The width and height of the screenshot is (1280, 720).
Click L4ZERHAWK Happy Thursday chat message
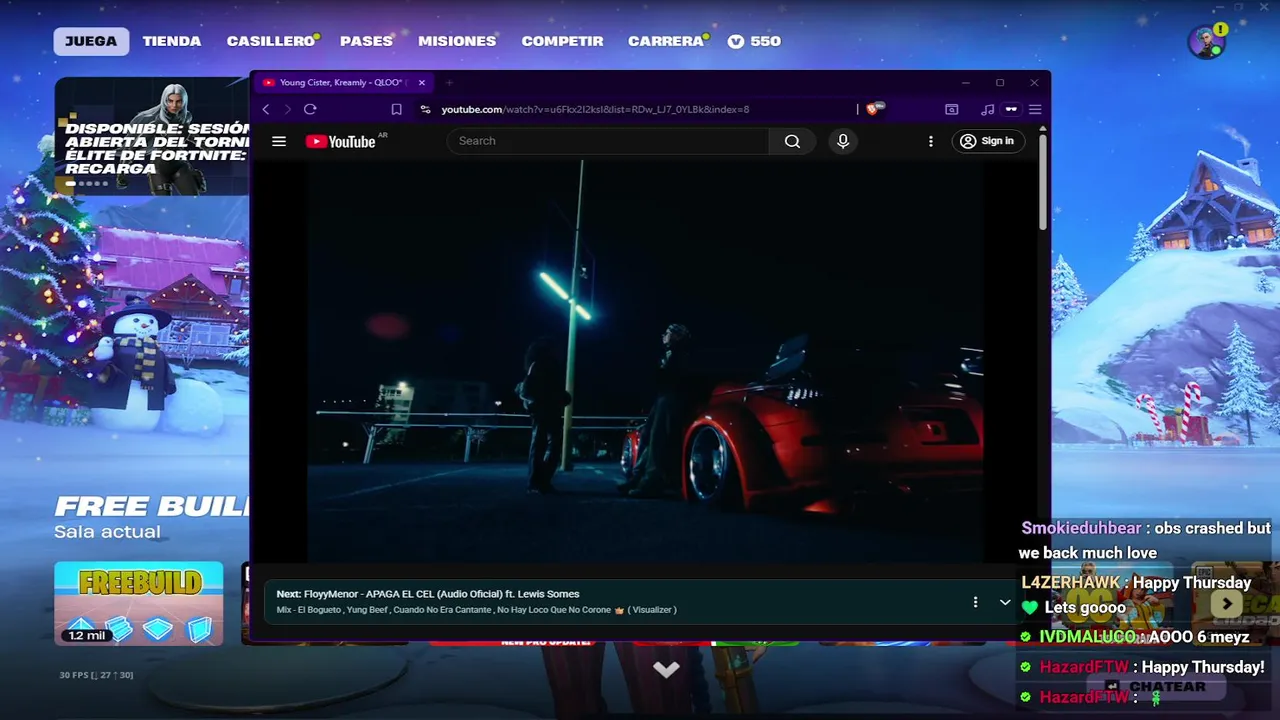point(1136,582)
